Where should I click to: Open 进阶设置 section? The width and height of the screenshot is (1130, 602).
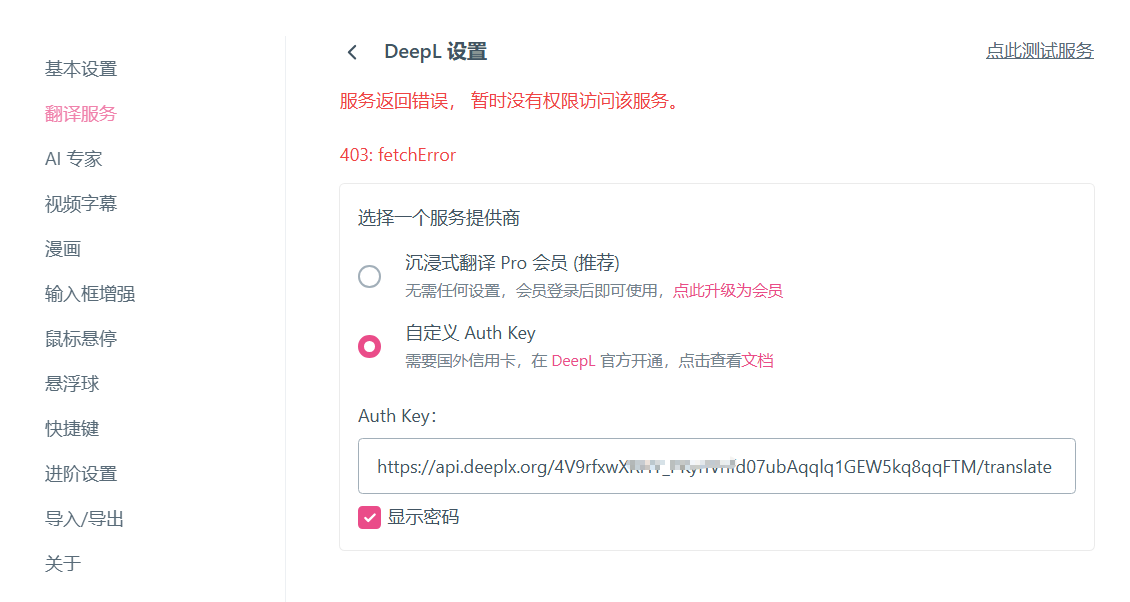(x=81, y=474)
